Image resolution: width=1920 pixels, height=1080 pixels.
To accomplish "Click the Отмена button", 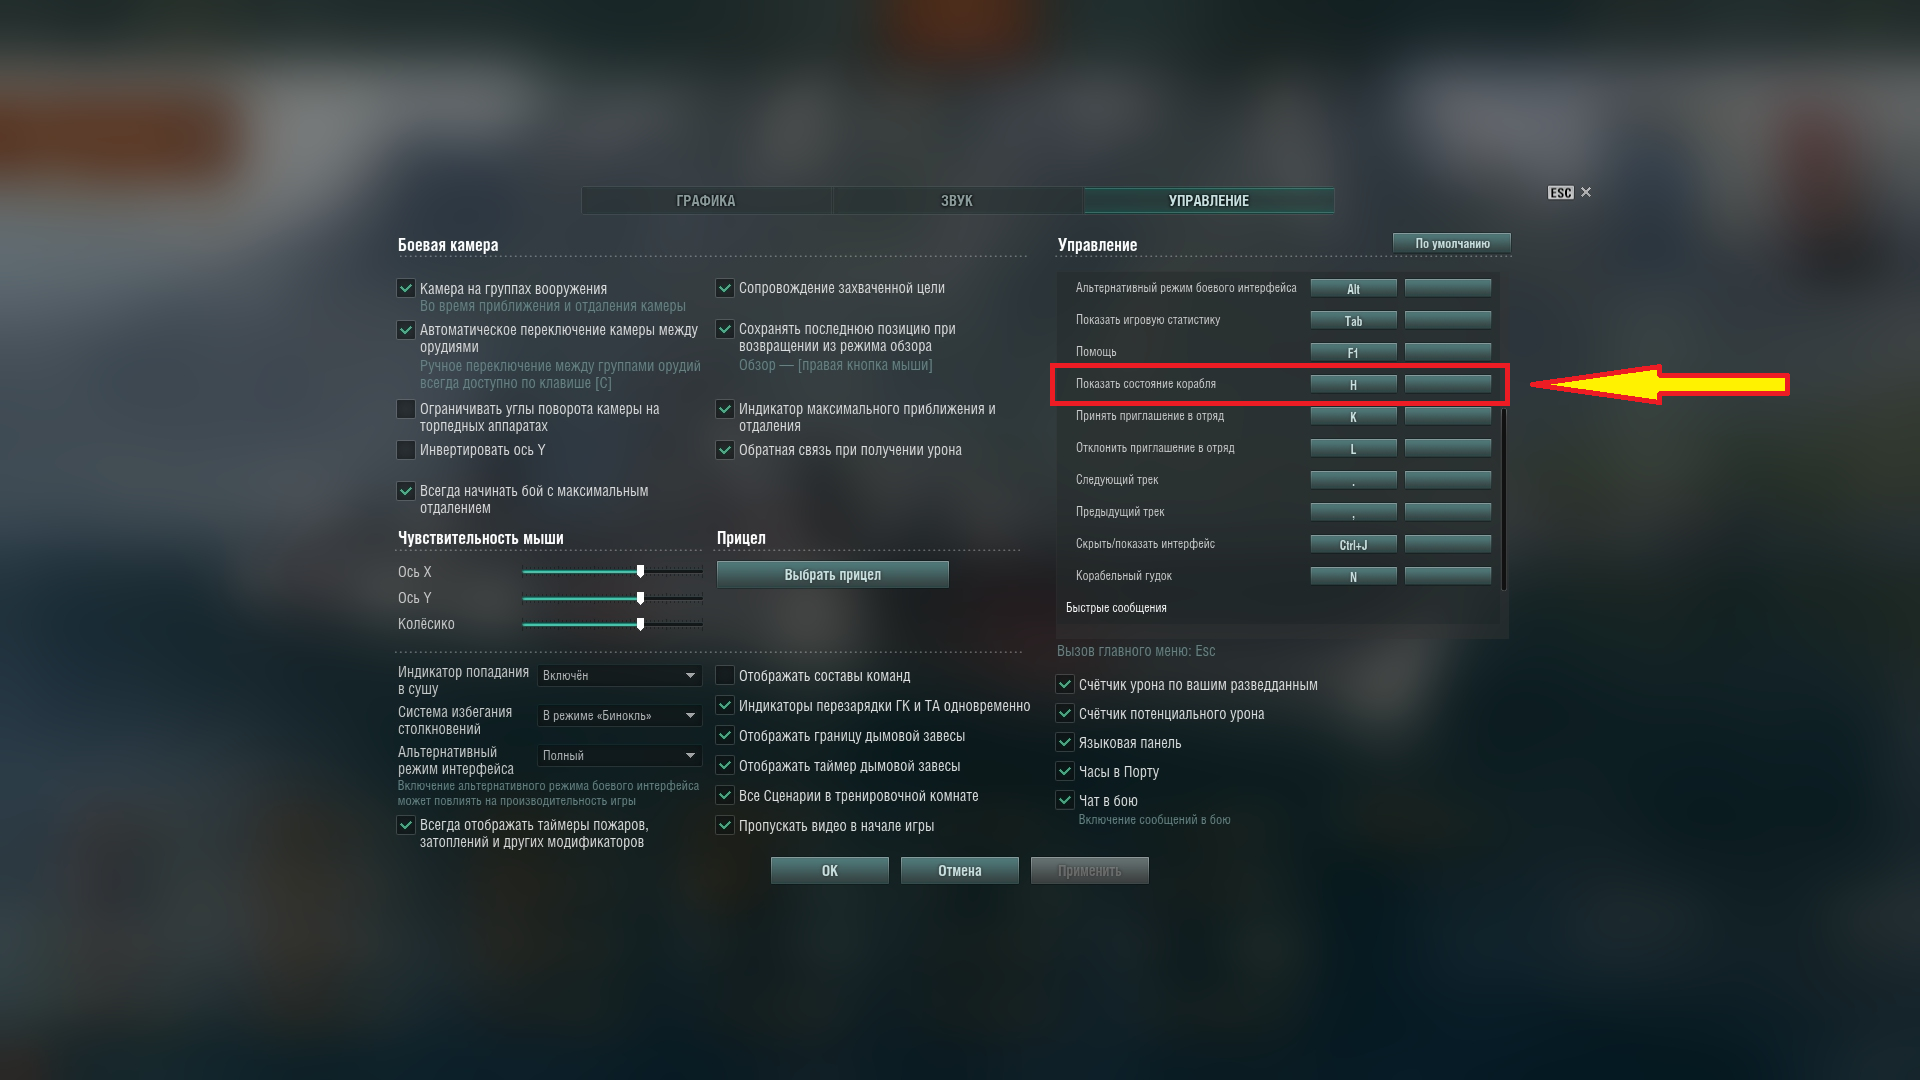I will click(960, 871).
